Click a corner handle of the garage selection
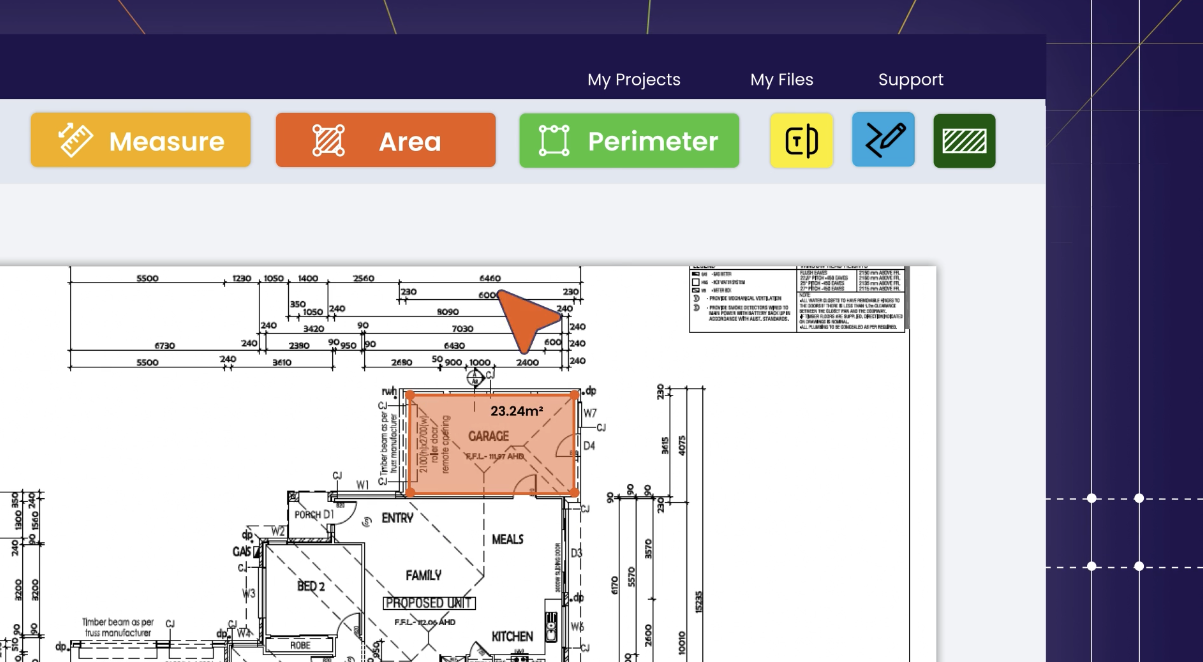Screen dimensions: 1203x662 tap(410, 394)
